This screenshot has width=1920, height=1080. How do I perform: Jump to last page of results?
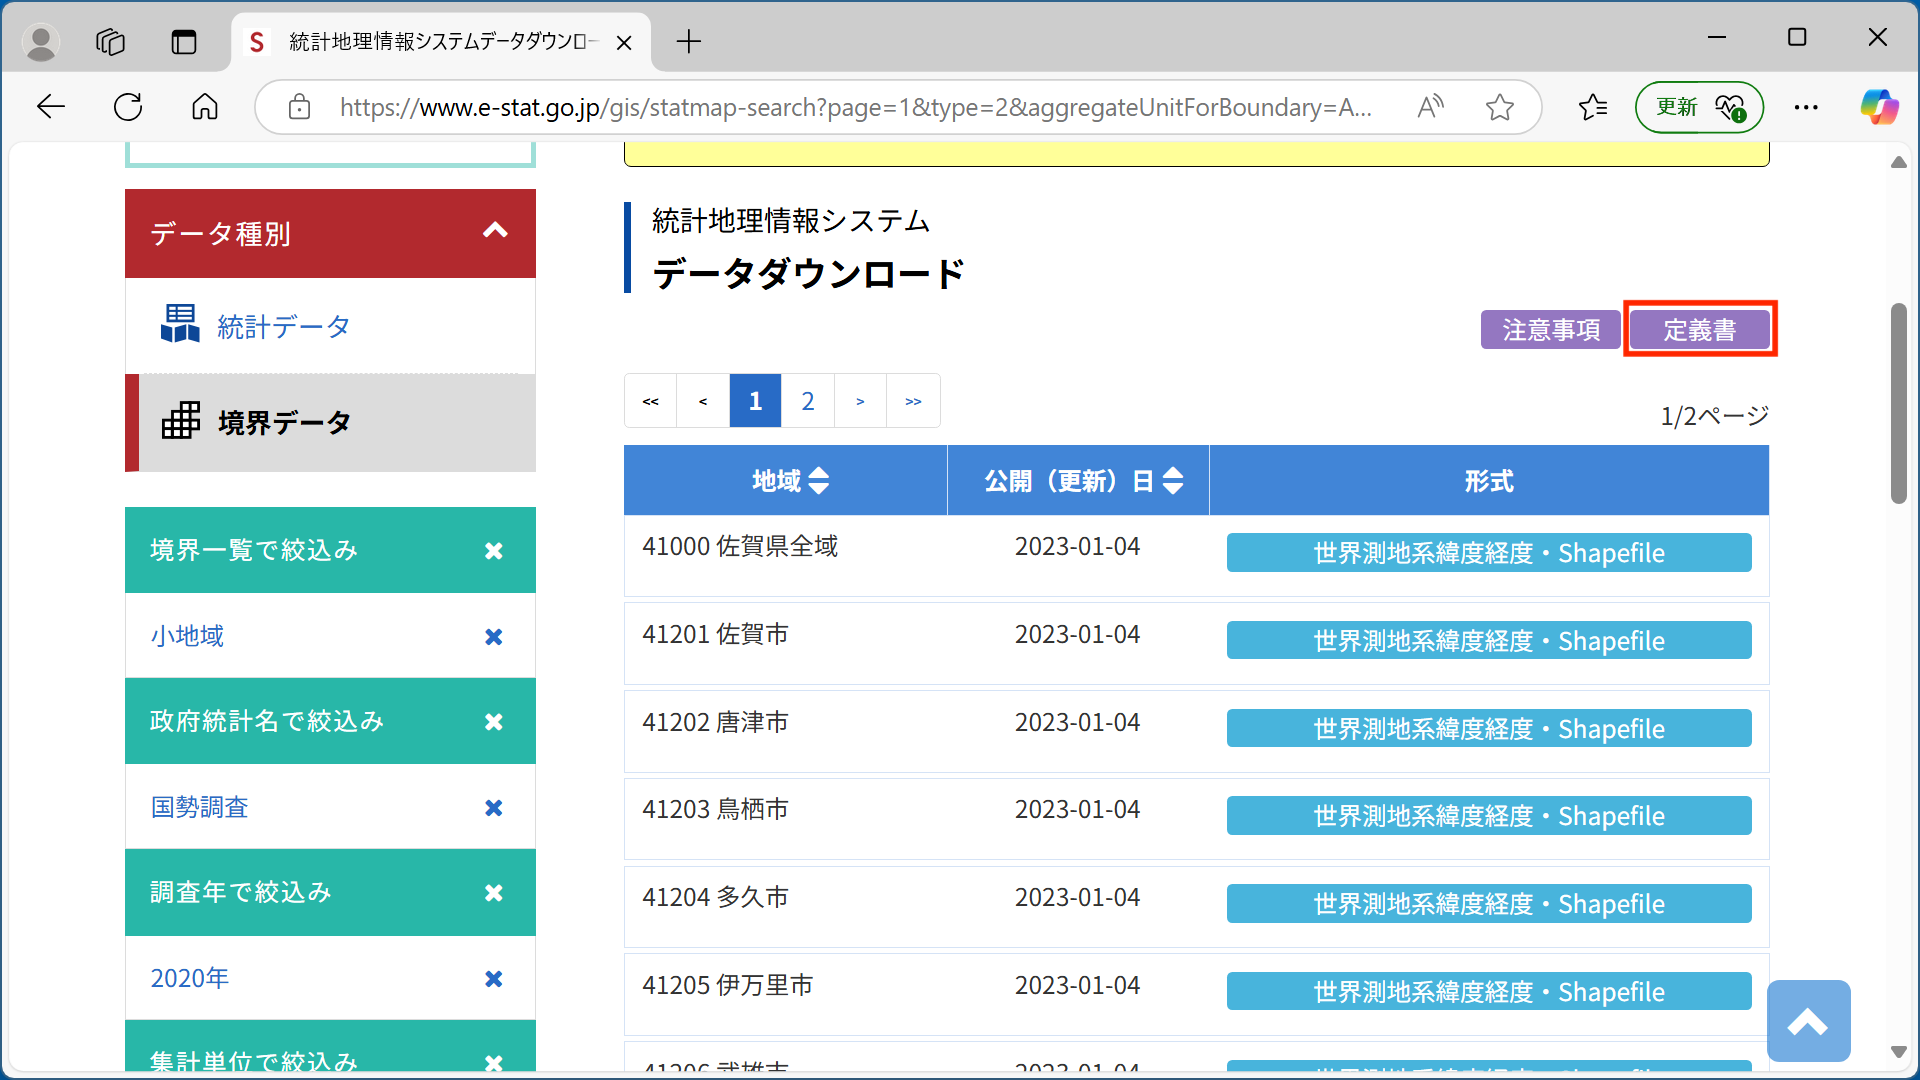(913, 401)
